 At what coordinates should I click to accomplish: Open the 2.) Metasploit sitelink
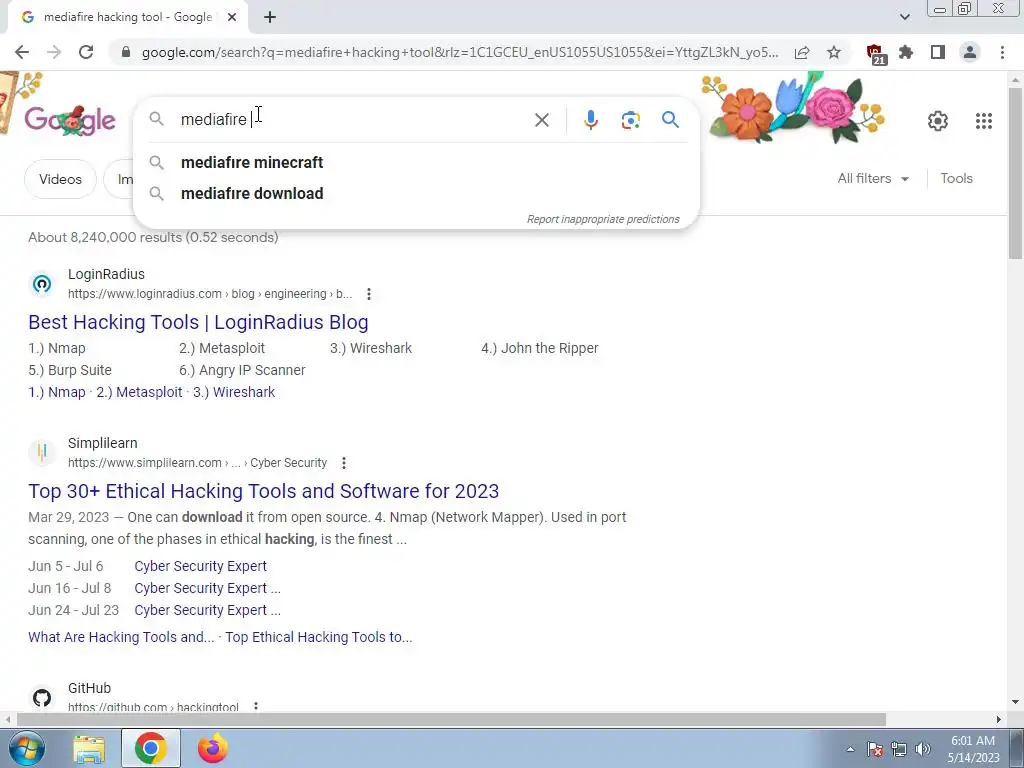pyautogui.click(x=139, y=392)
